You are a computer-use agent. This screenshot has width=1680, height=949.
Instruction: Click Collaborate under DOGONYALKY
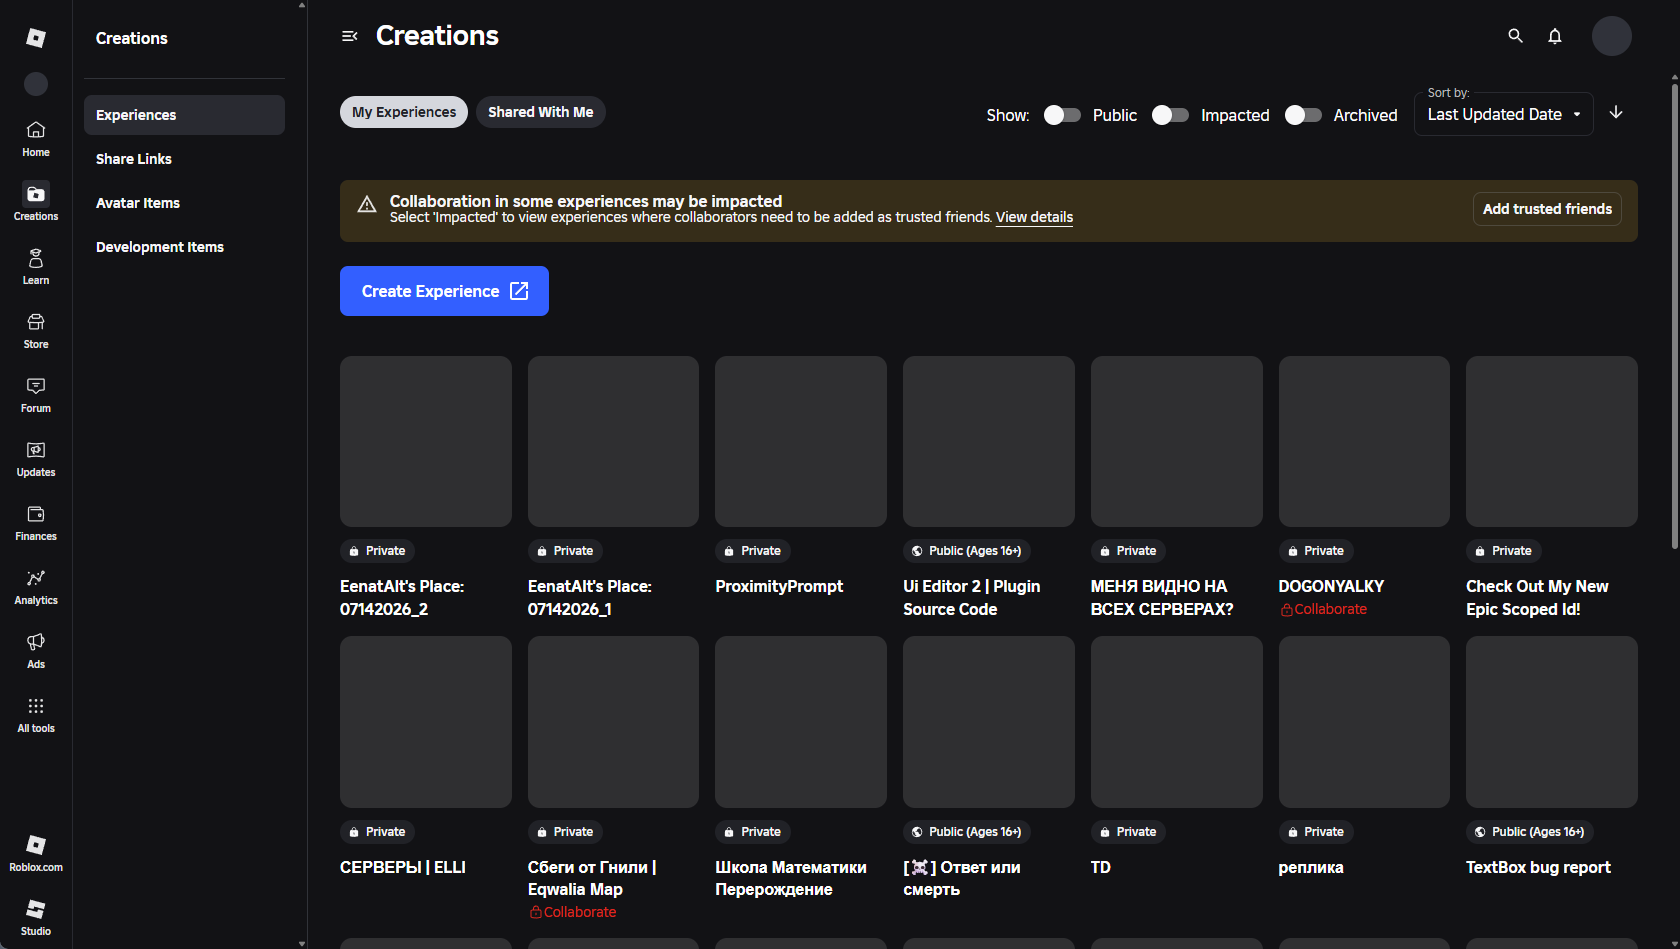(1323, 609)
